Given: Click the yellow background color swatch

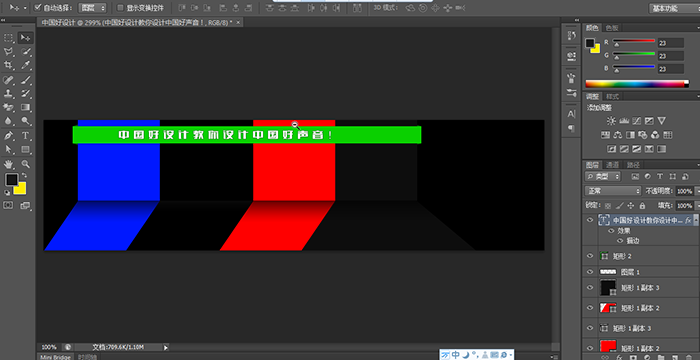Looking at the screenshot, I should pyautogui.click(x=21, y=189).
